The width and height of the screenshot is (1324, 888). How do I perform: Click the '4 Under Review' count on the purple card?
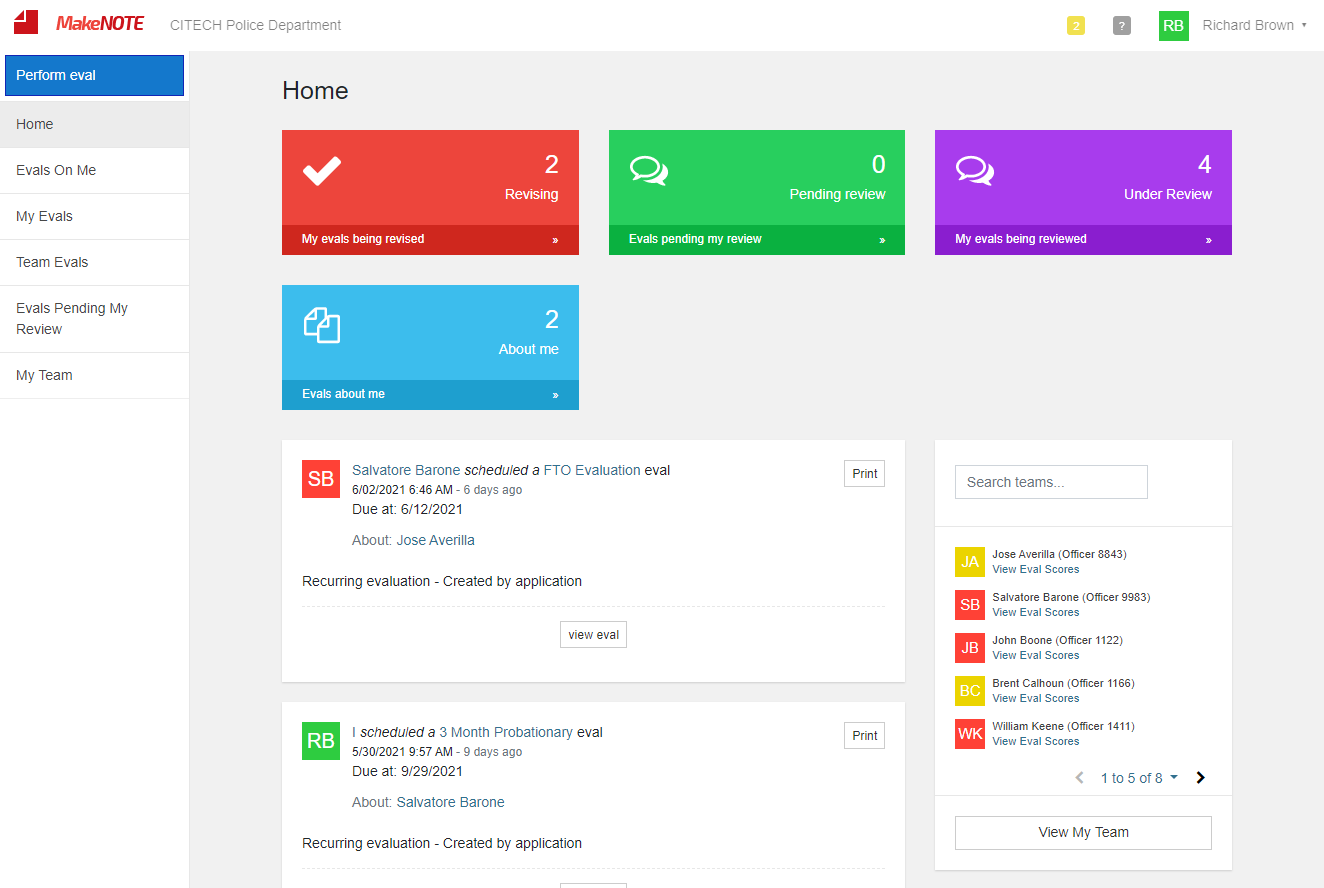[x=1168, y=178]
